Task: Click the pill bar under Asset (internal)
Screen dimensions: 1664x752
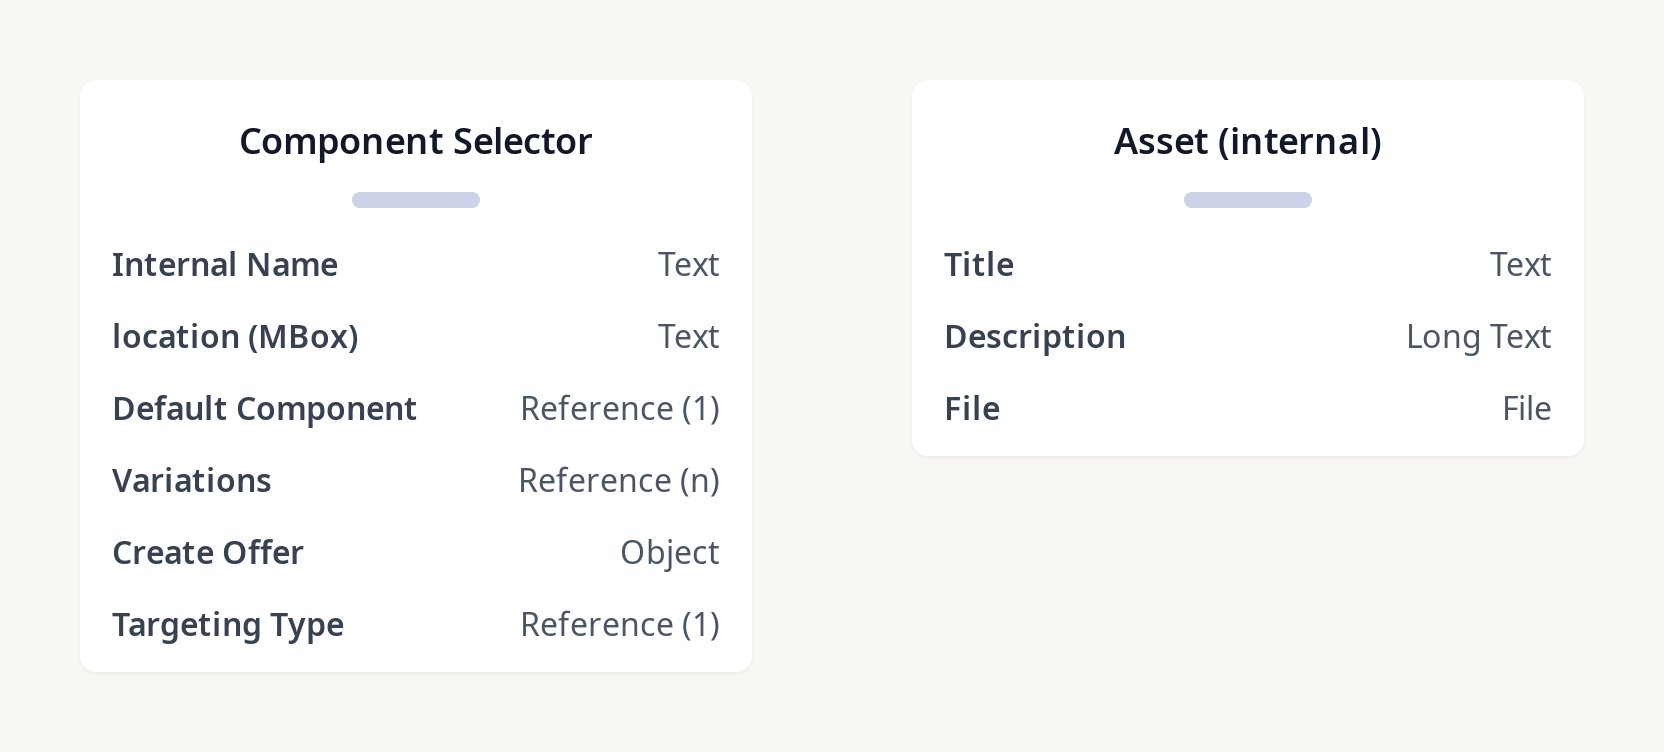Action: click(x=1247, y=200)
